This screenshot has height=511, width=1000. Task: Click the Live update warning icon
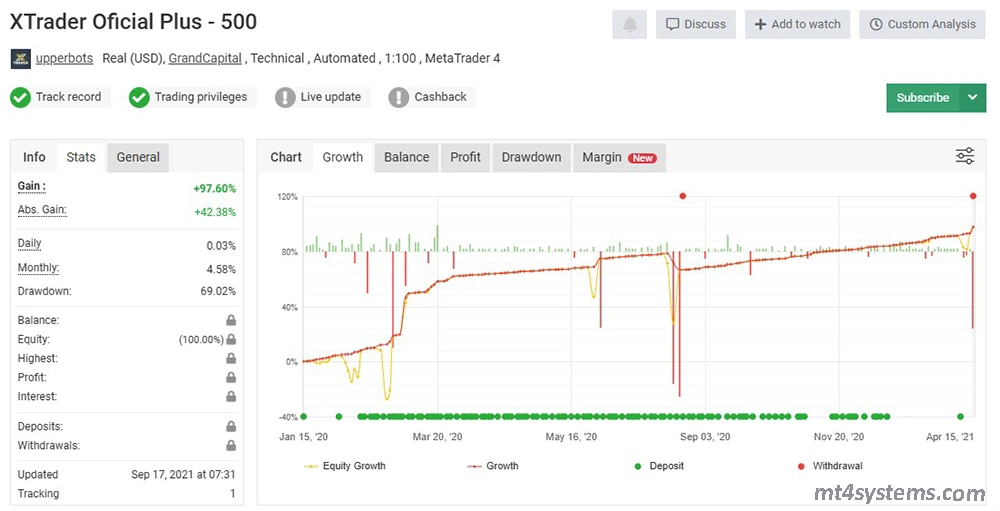point(285,98)
